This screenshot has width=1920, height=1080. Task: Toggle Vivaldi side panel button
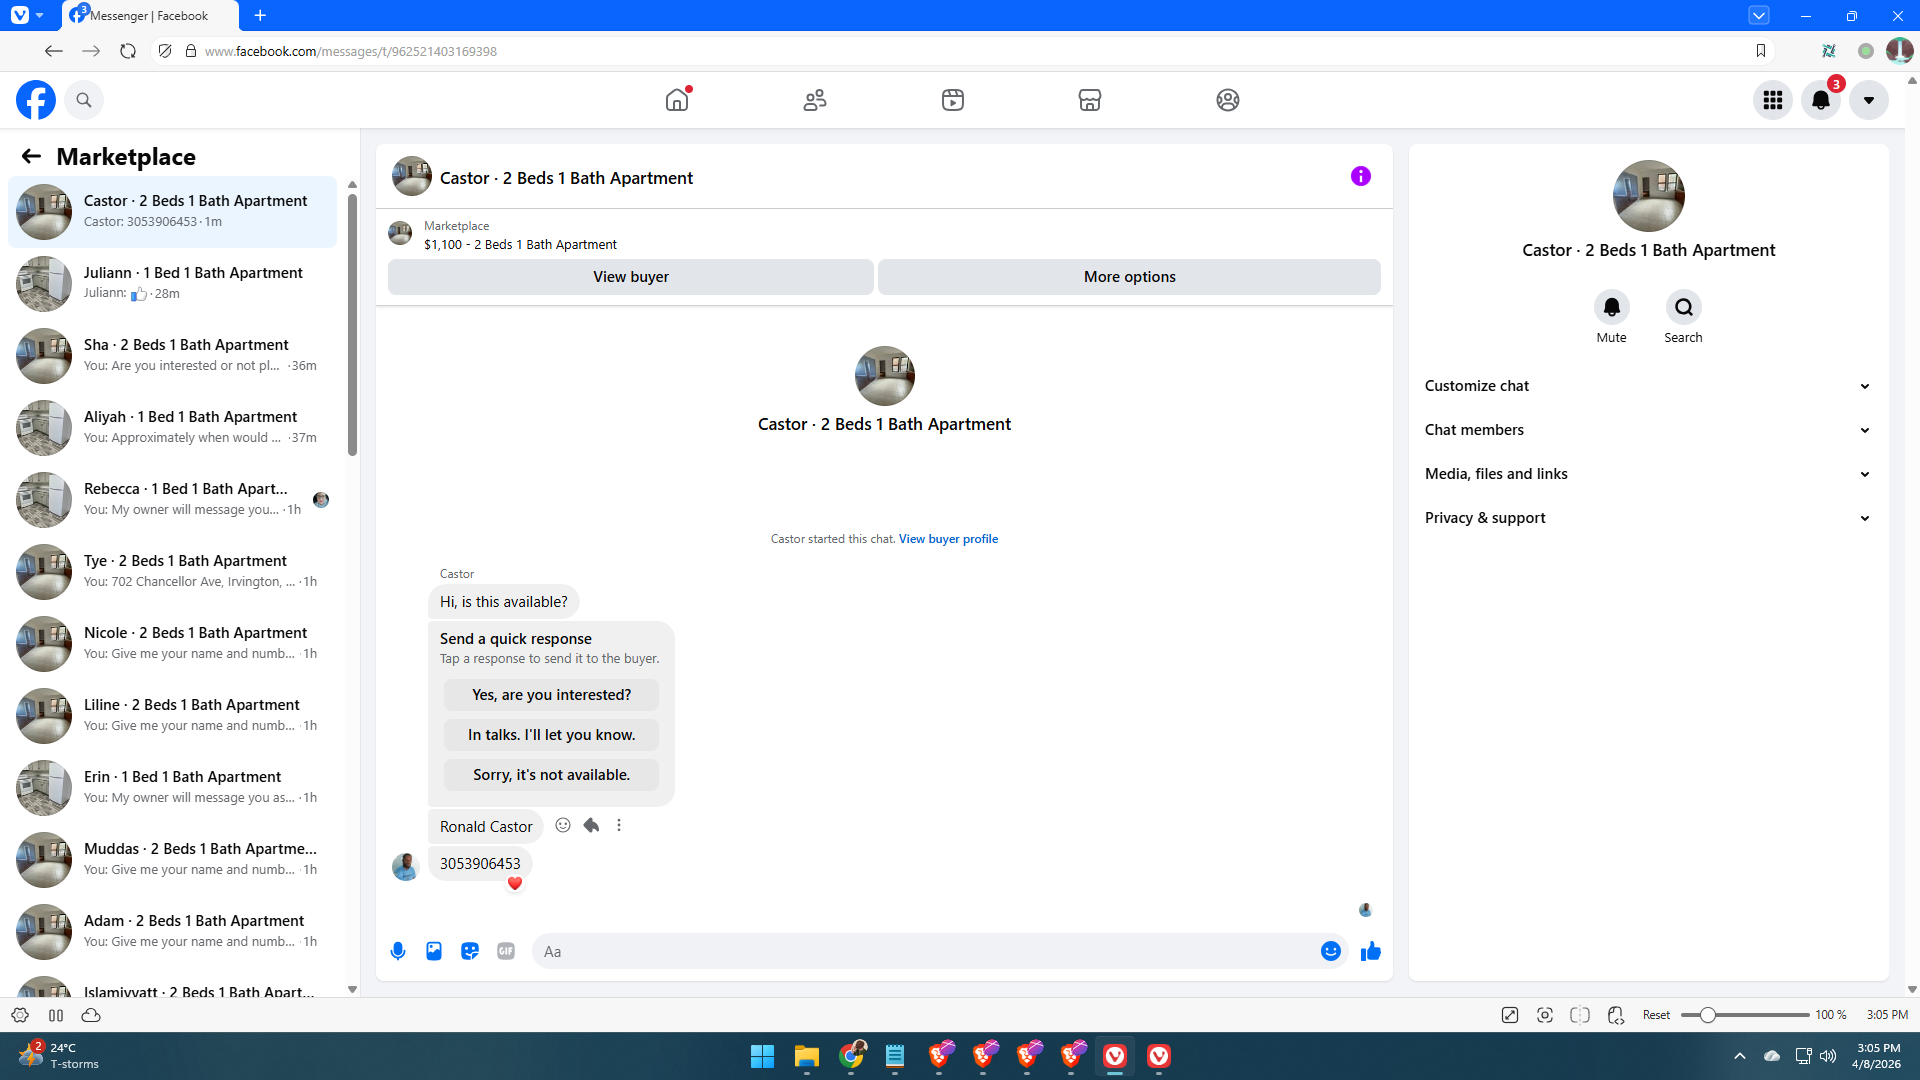[x=56, y=1015]
